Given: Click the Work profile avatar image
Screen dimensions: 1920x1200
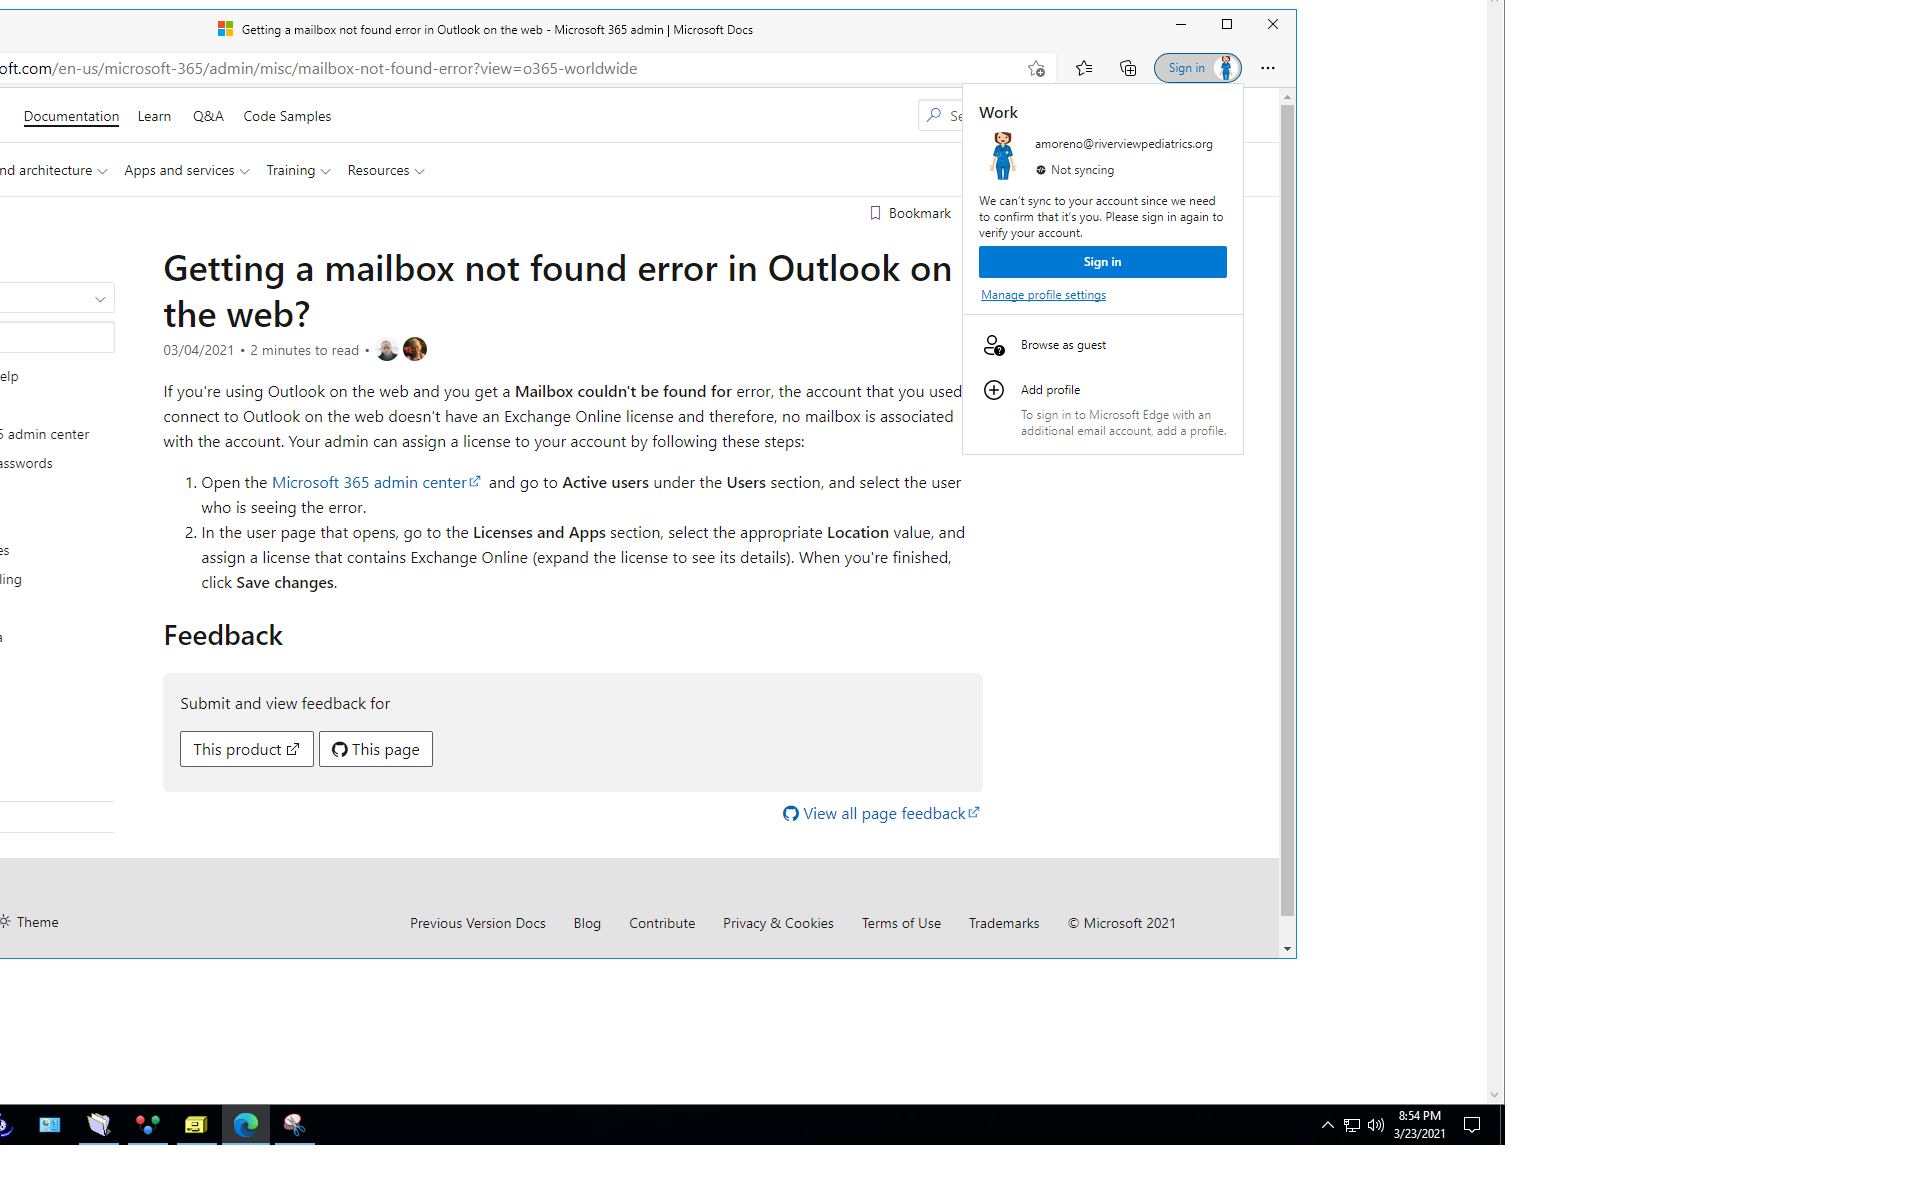Looking at the screenshot, I should tap(1002, 156).
